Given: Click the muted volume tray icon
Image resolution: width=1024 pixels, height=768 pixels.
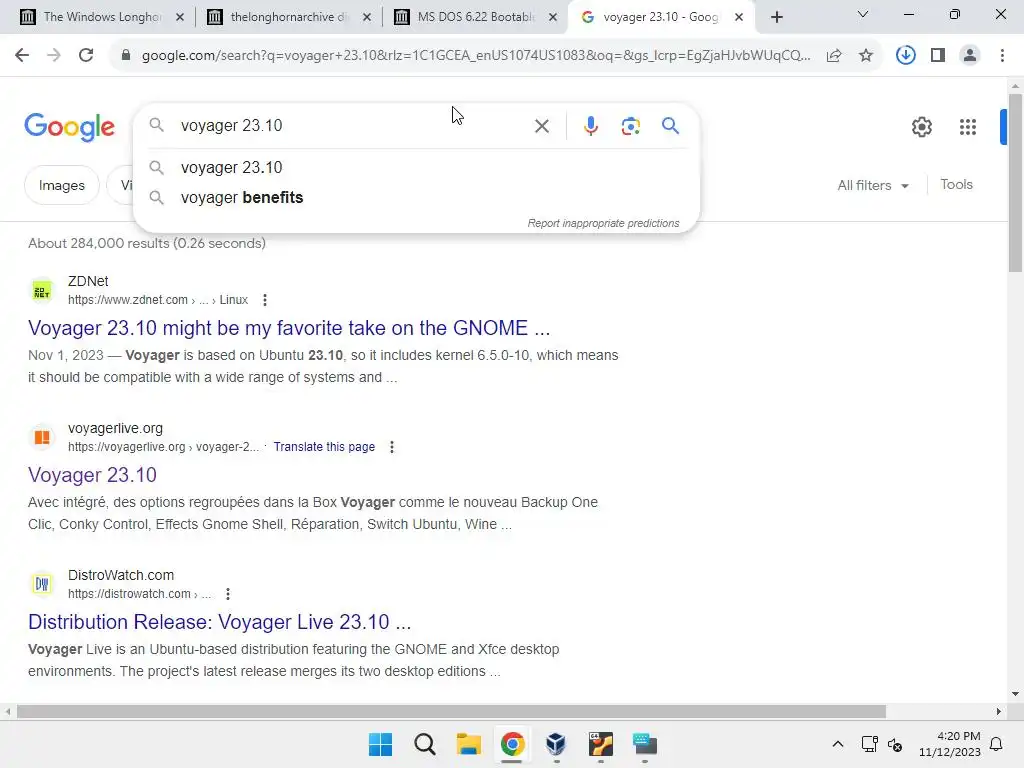Looking at the screenshot, I should pyautogui.click(x=895, y=744).
